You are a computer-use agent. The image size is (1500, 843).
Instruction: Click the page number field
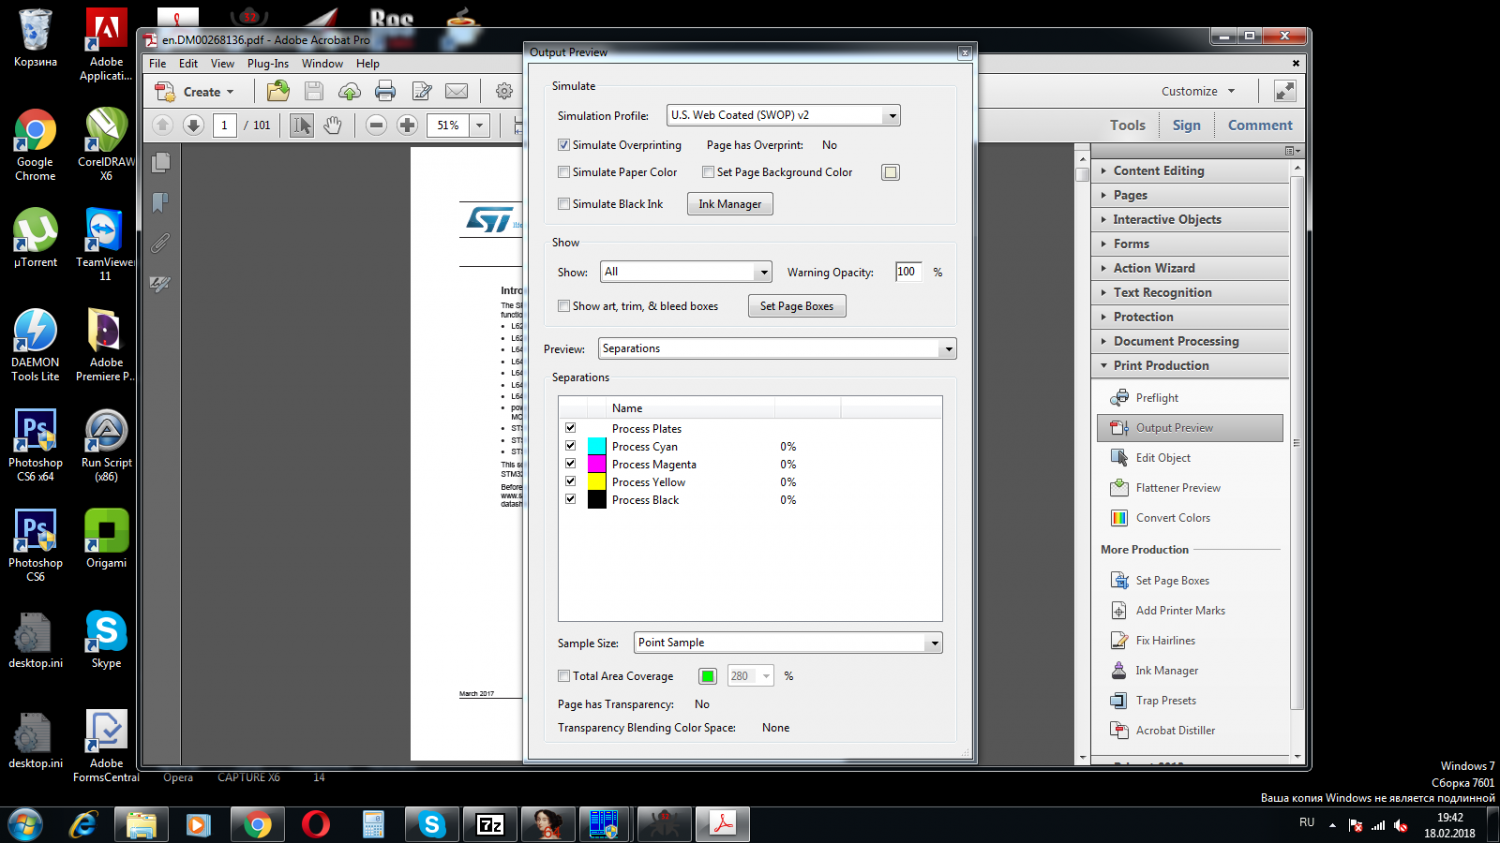click(x=224, y=125)
